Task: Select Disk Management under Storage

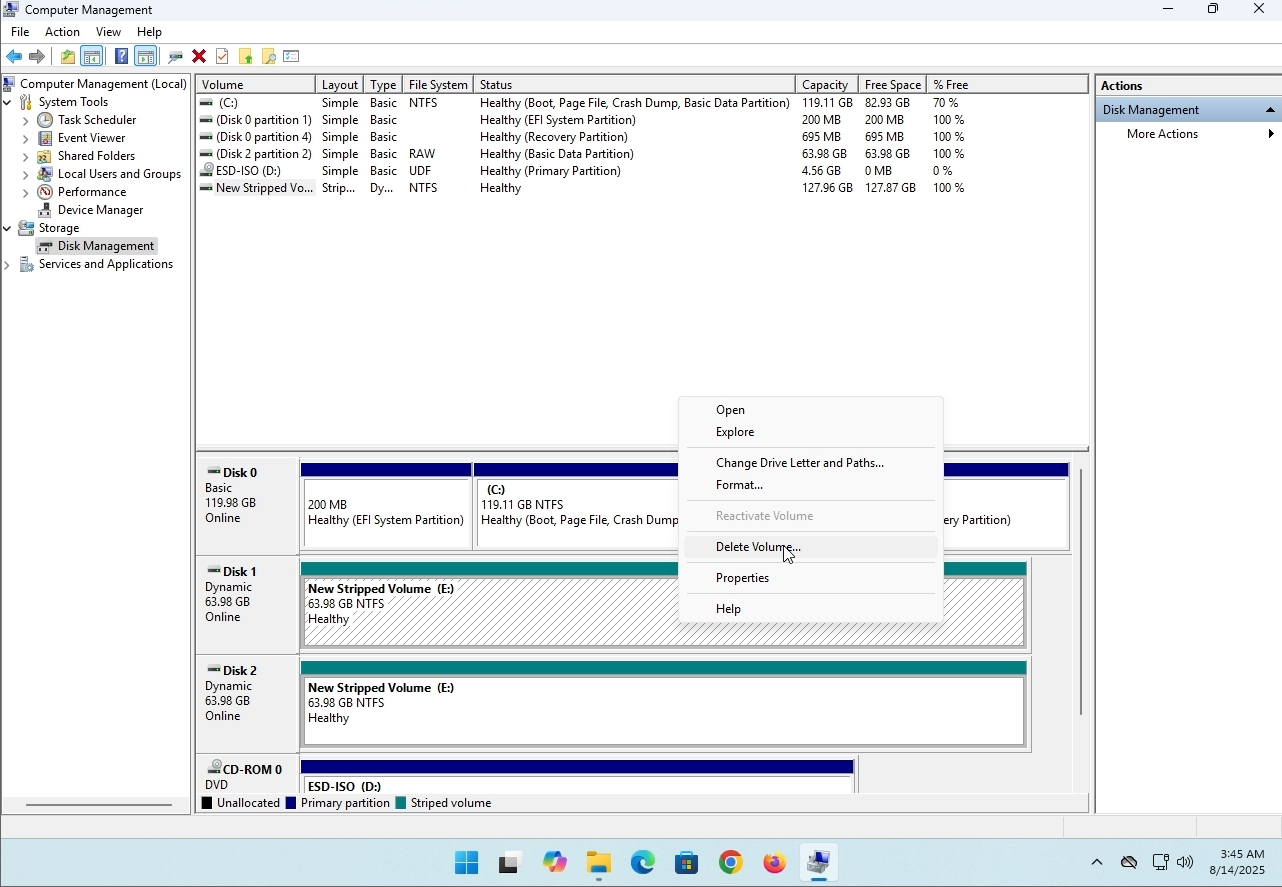Action: point(106,246)
